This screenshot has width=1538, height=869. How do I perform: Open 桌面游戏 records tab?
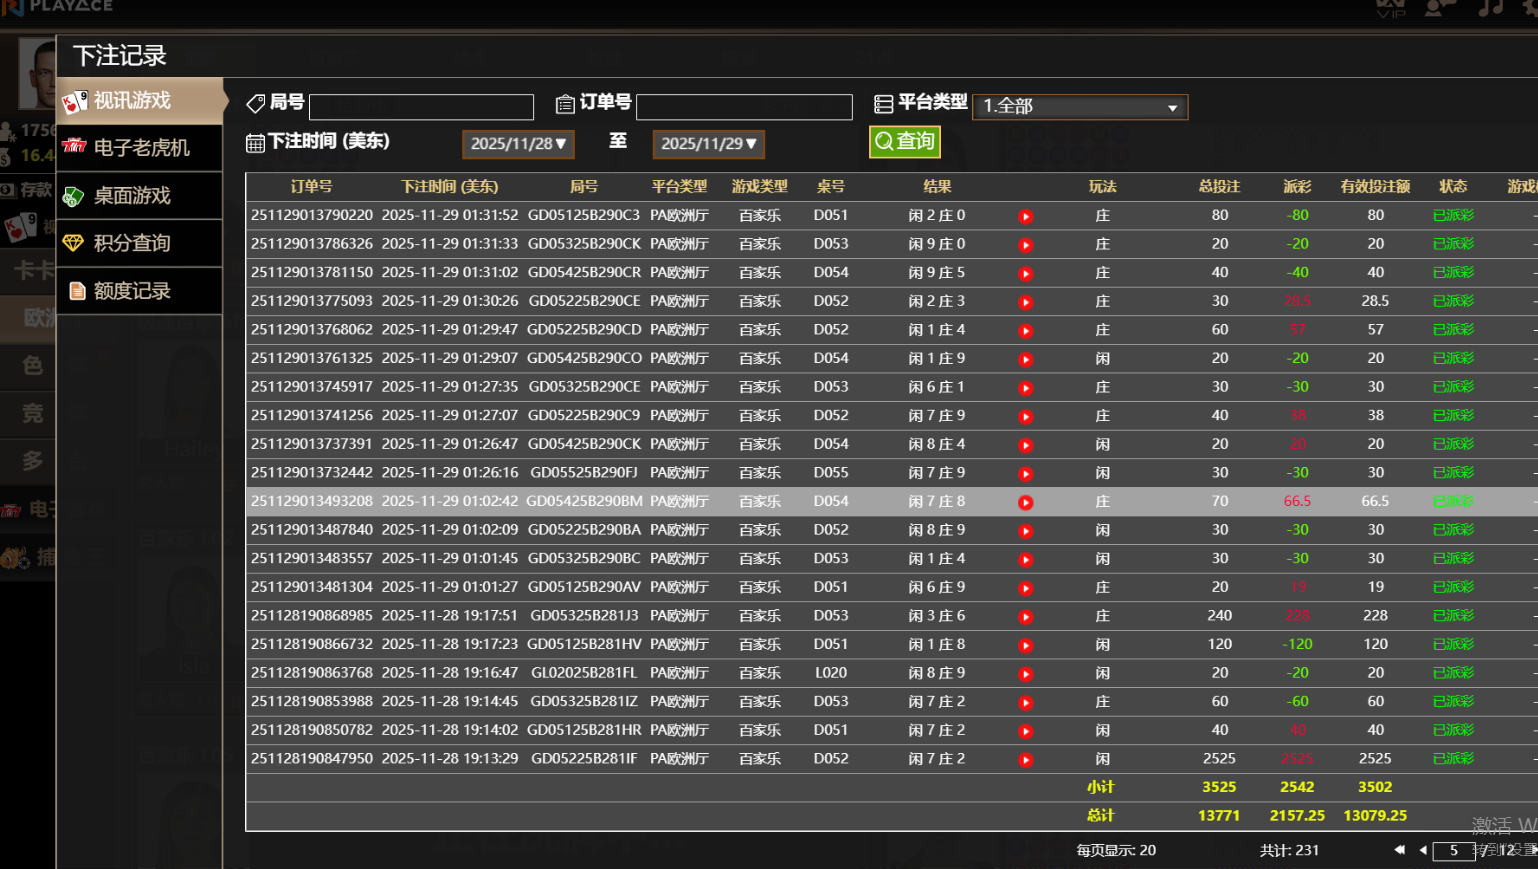coord(140,196)
